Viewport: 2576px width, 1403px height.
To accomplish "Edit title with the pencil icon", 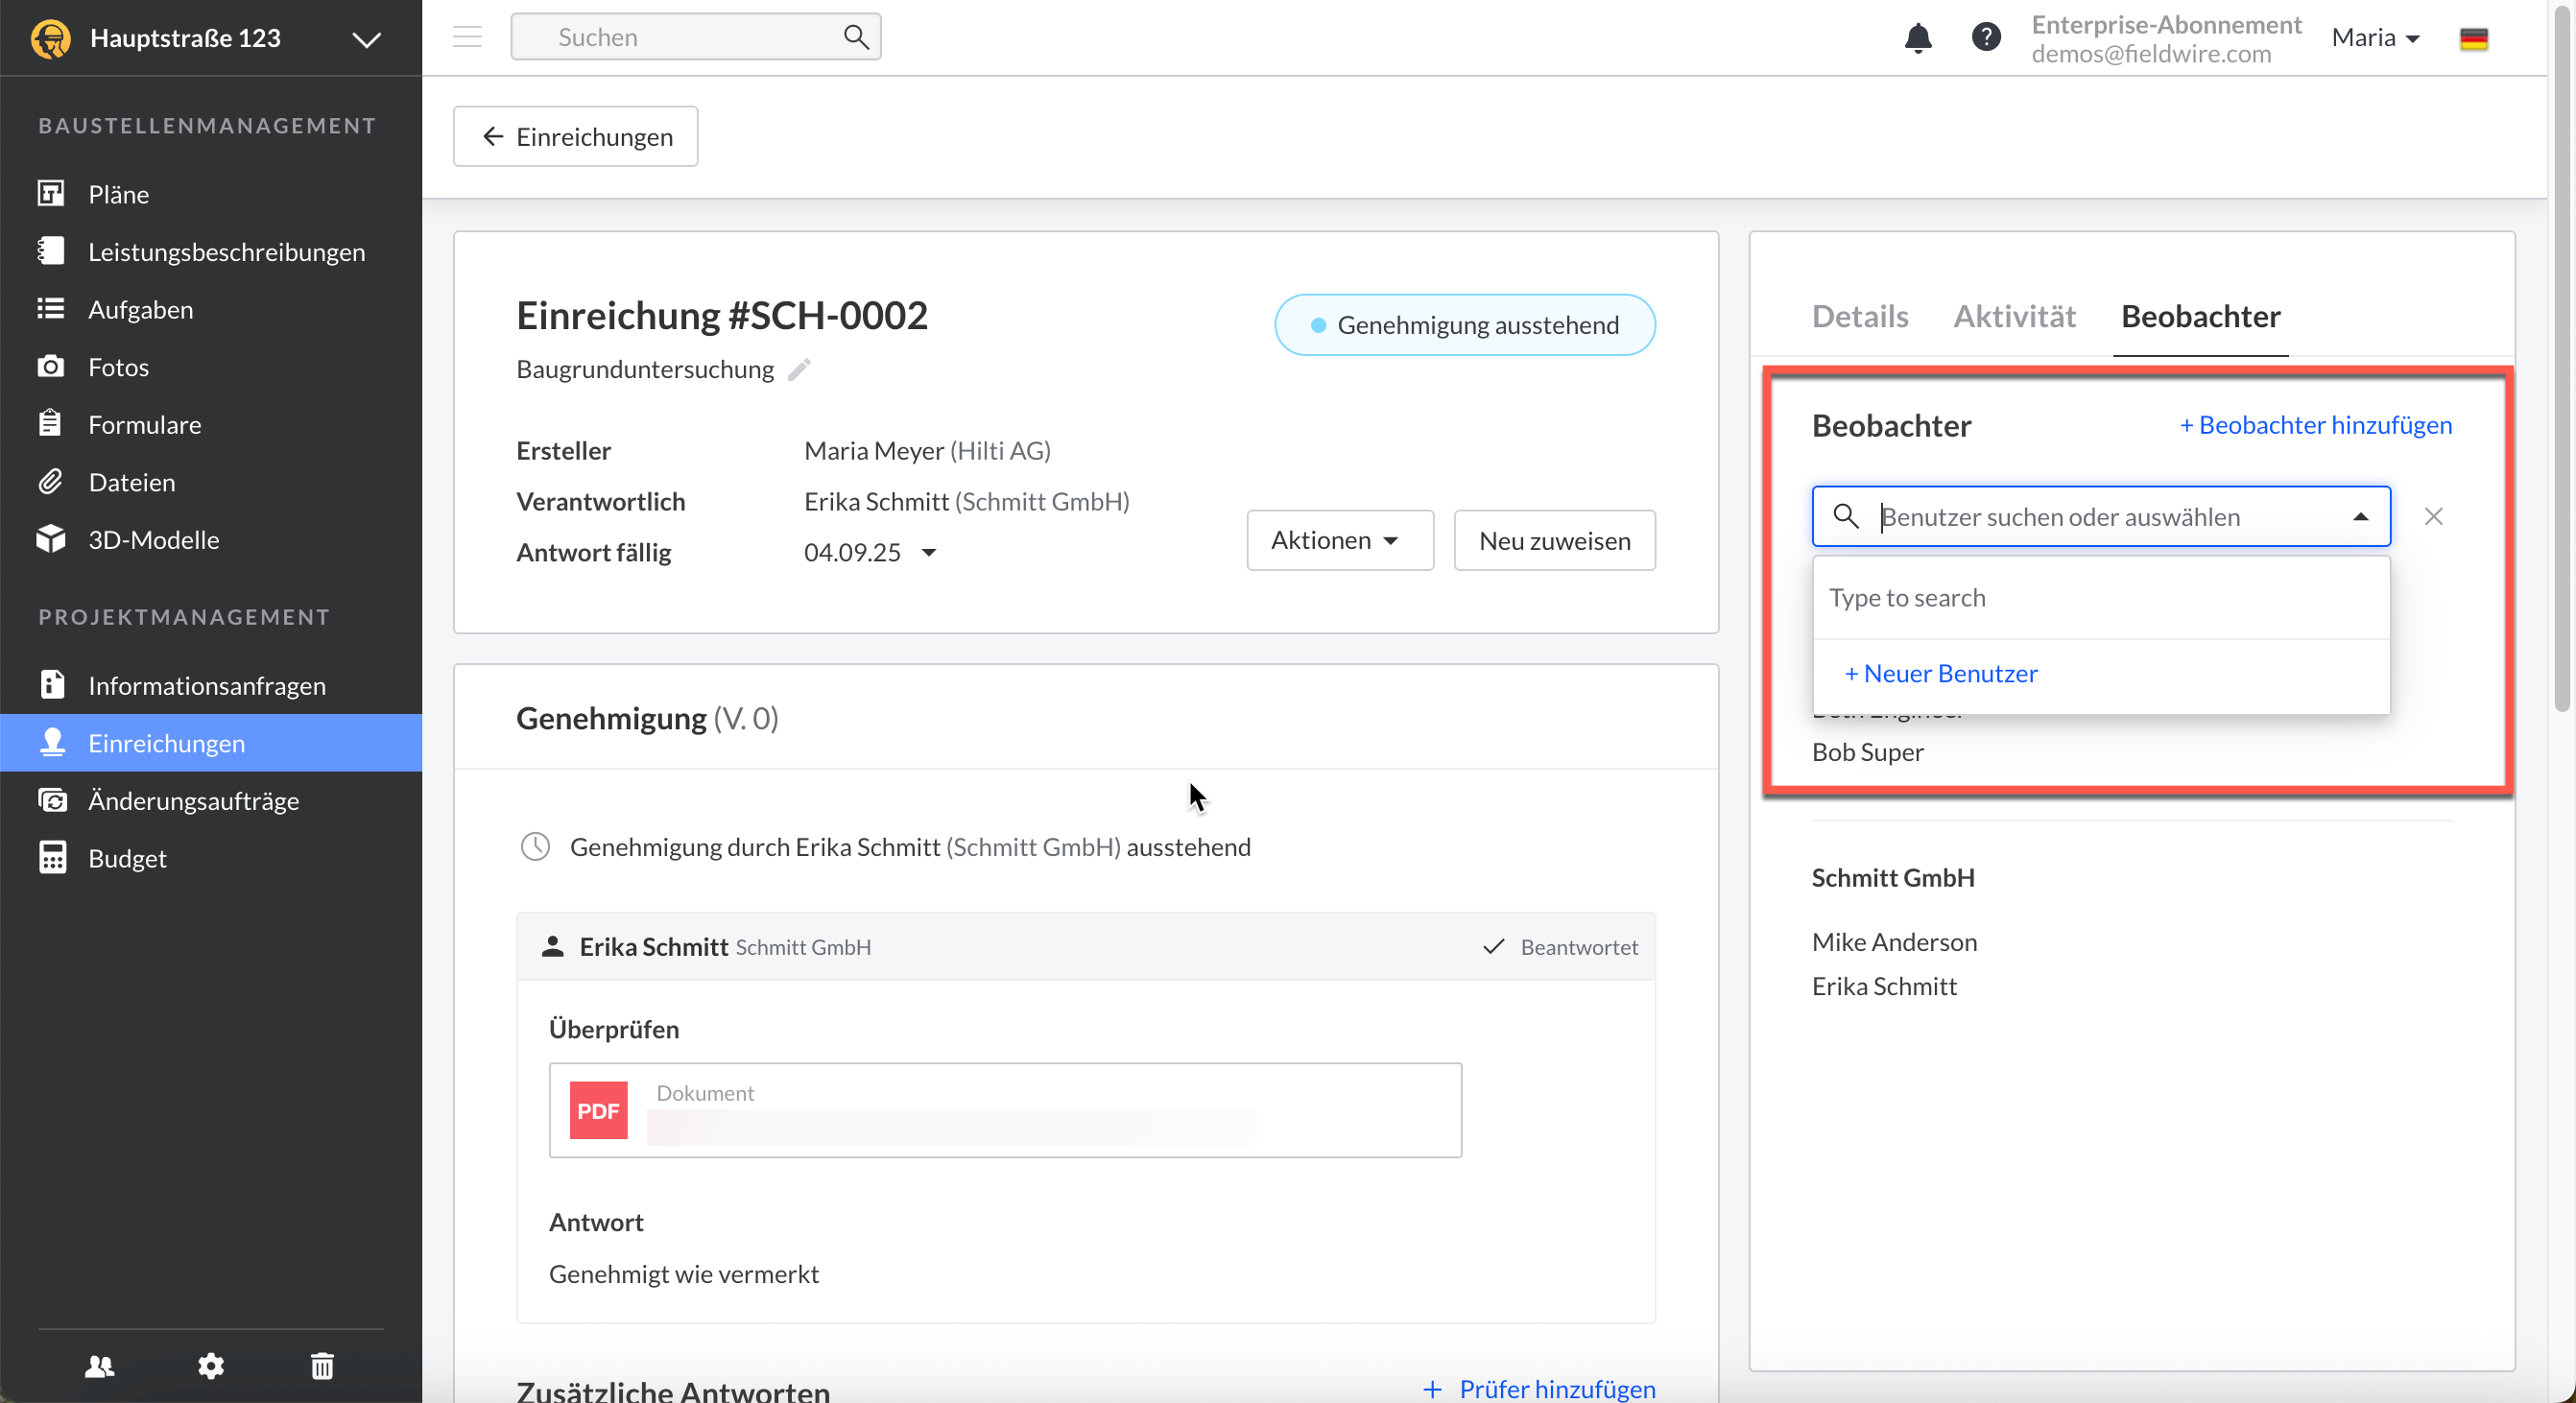I will click(x=799, y=370).
